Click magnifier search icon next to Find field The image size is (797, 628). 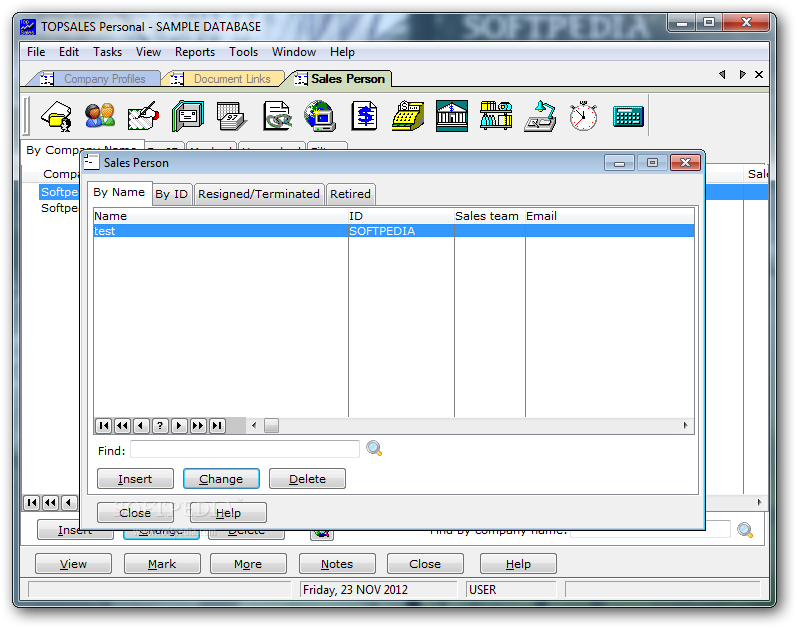(374, 449)
